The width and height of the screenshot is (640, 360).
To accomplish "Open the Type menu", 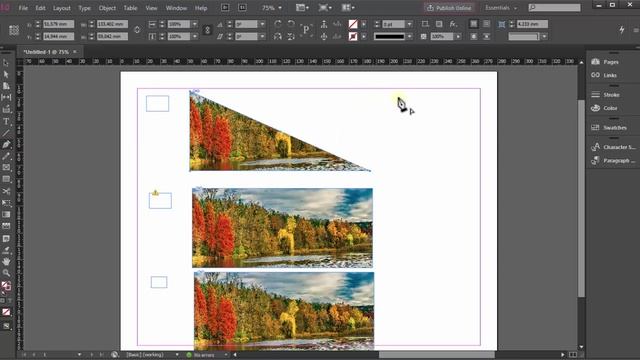I will (84, 8).
